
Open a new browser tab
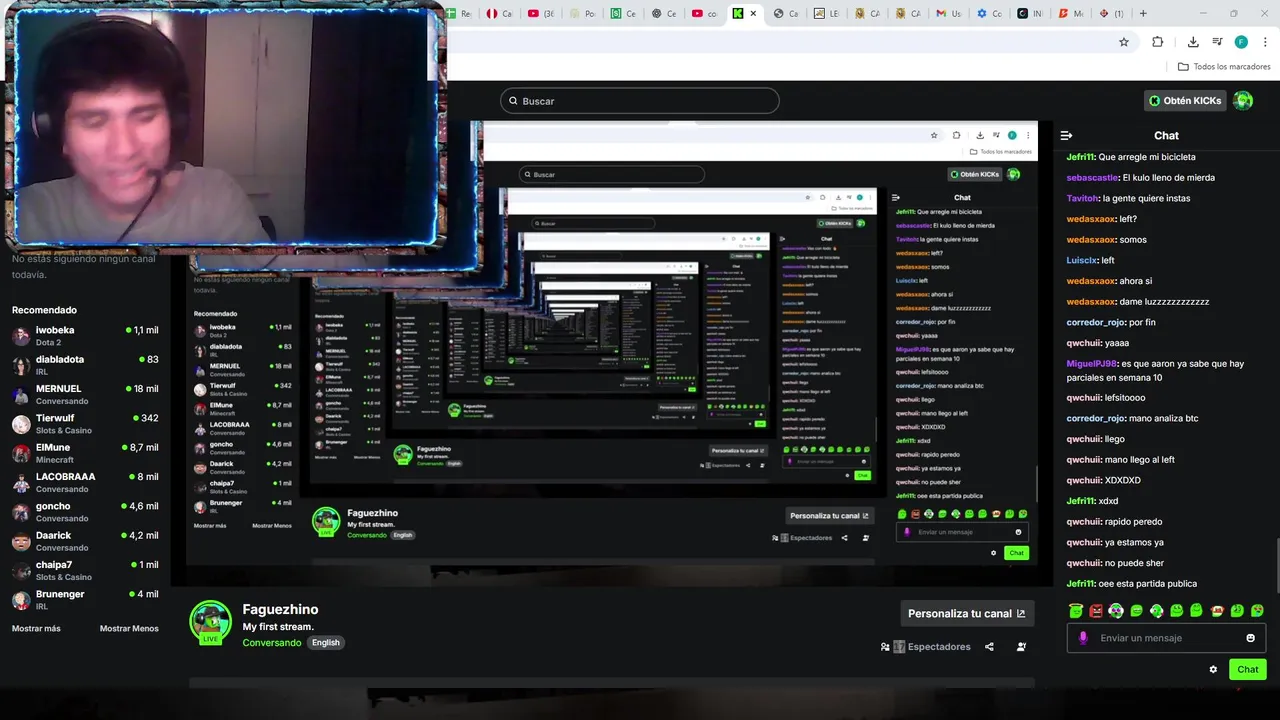(1143, 13)
